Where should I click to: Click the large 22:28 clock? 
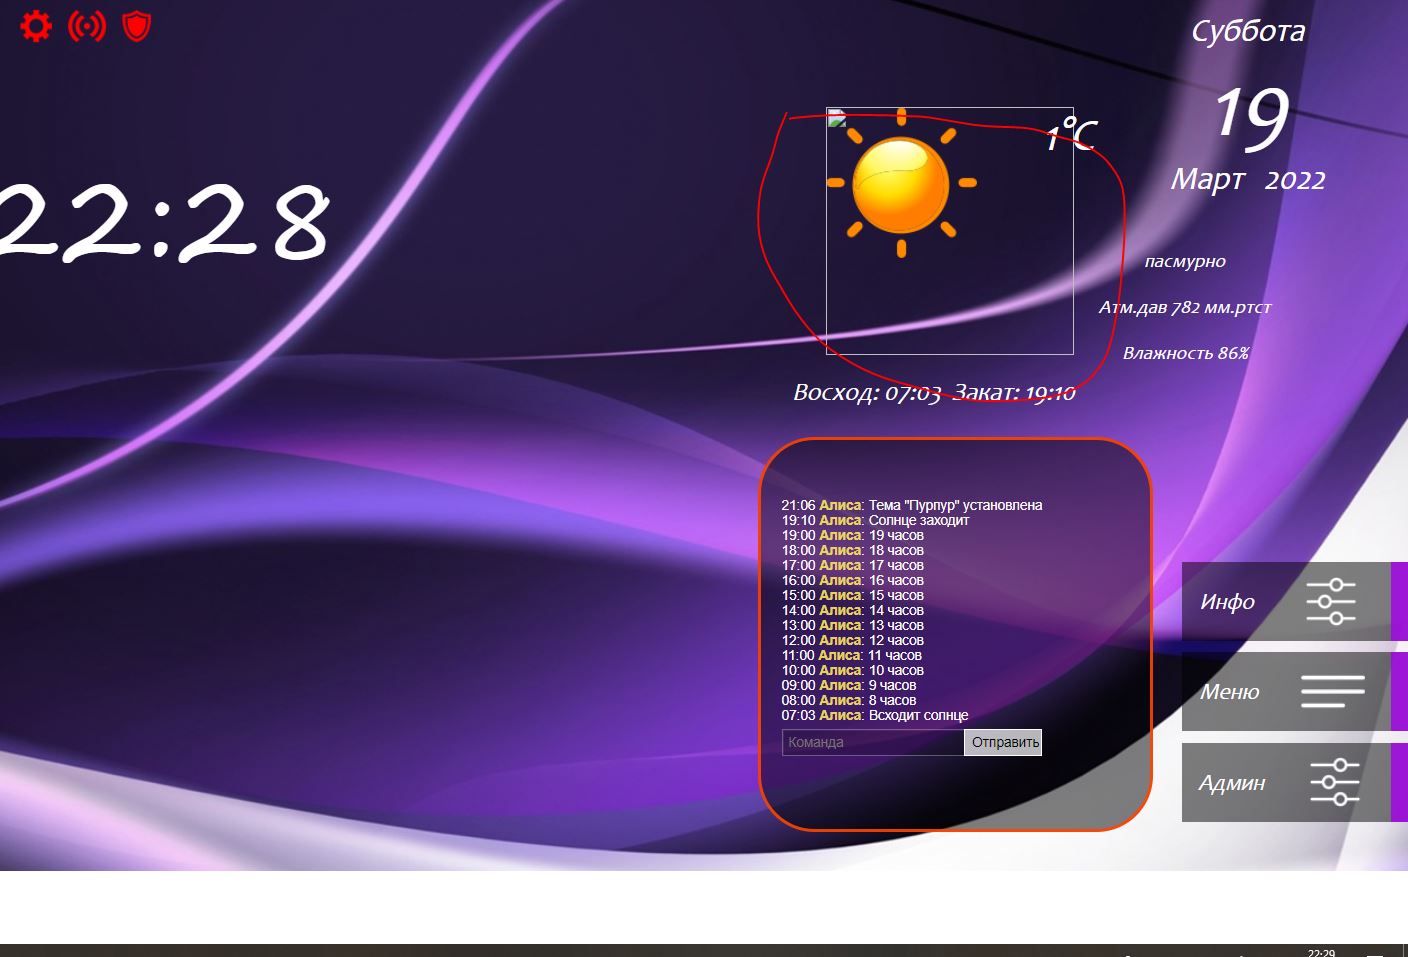[164, 221]
